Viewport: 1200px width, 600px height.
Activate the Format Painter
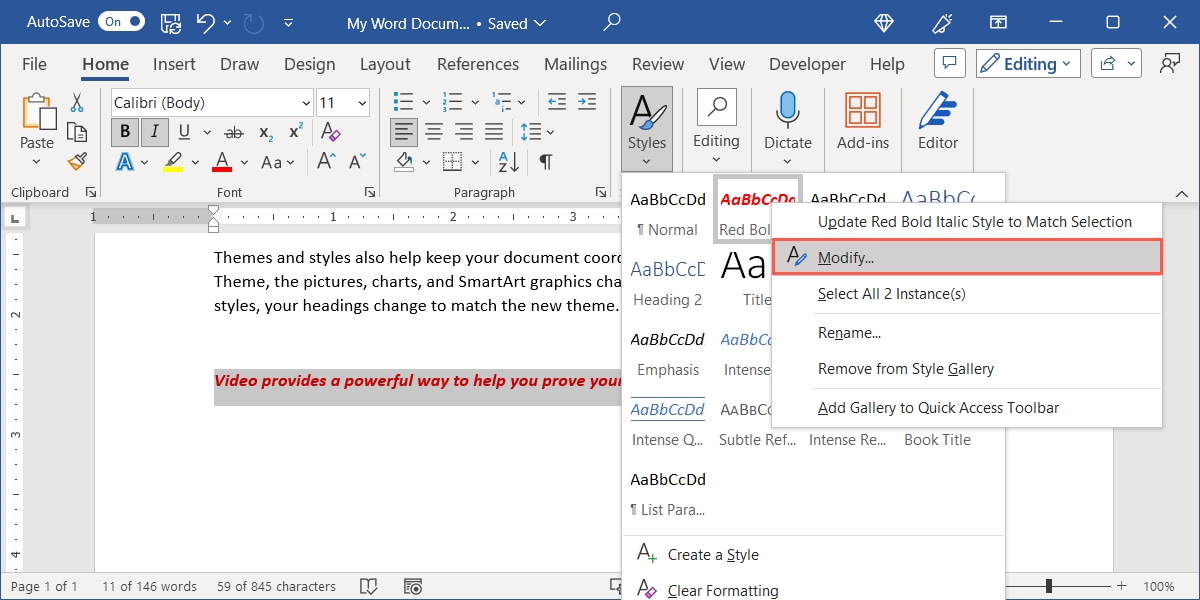point(77,160)
